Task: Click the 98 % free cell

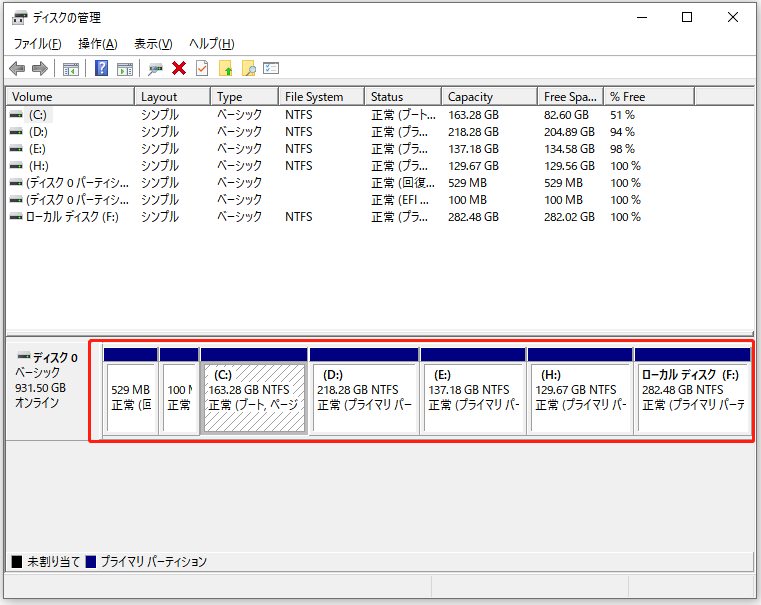Action: 622,149
